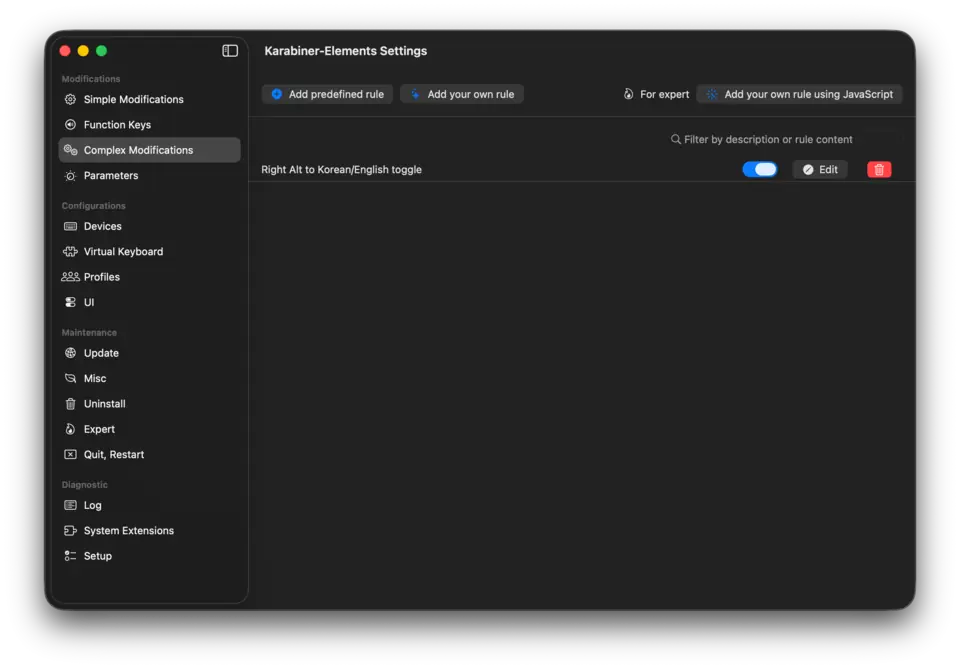Edit the Right Alt toggle rule
Screen dimensions: 960x669
pyautogui.click(x=820, y=170)
